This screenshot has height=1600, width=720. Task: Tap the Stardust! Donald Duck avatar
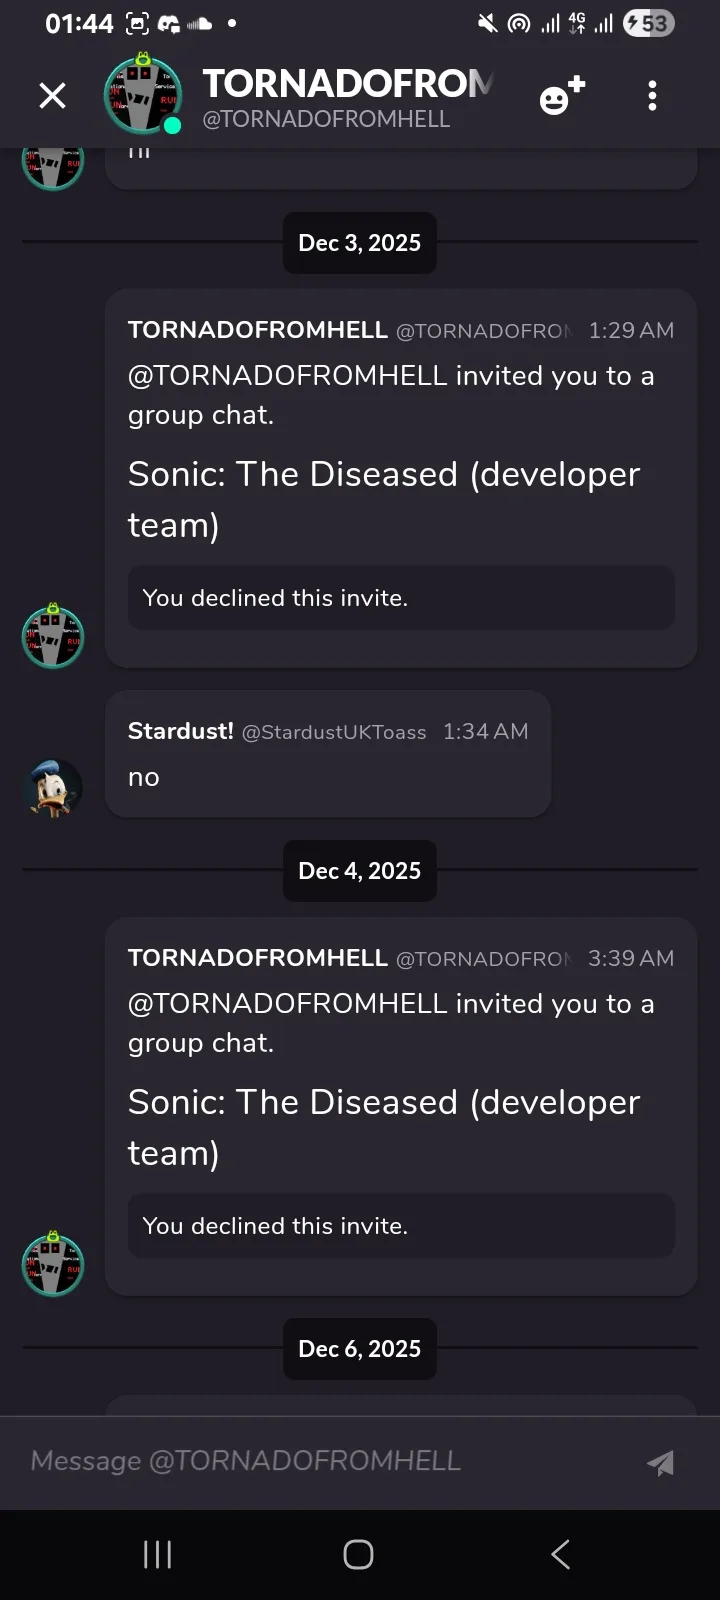(53, 789)
